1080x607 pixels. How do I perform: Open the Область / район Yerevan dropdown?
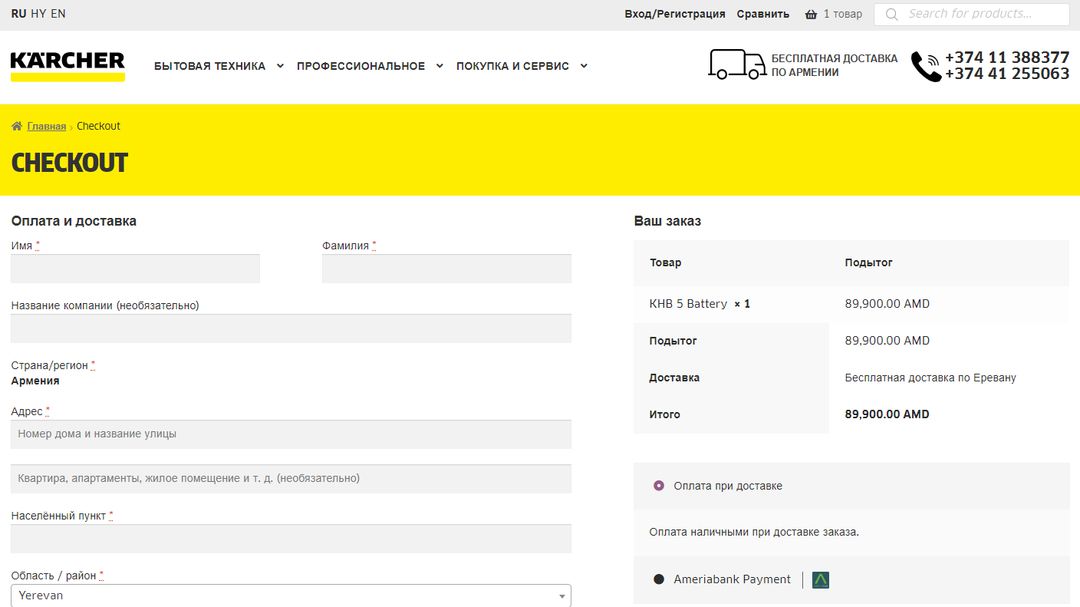291,595
